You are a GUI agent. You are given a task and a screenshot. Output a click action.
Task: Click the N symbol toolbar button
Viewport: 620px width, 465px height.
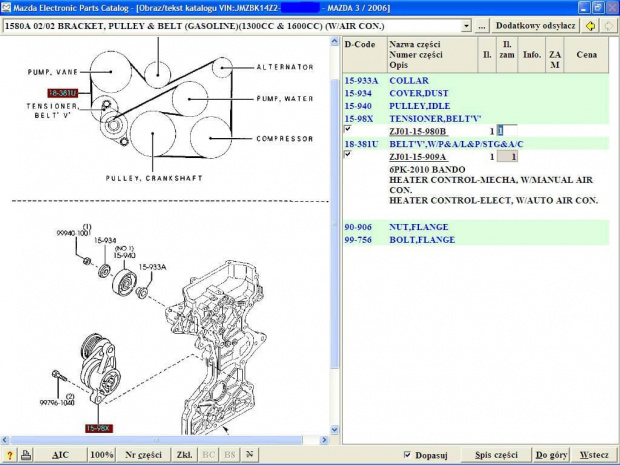(x=249, y=455)
